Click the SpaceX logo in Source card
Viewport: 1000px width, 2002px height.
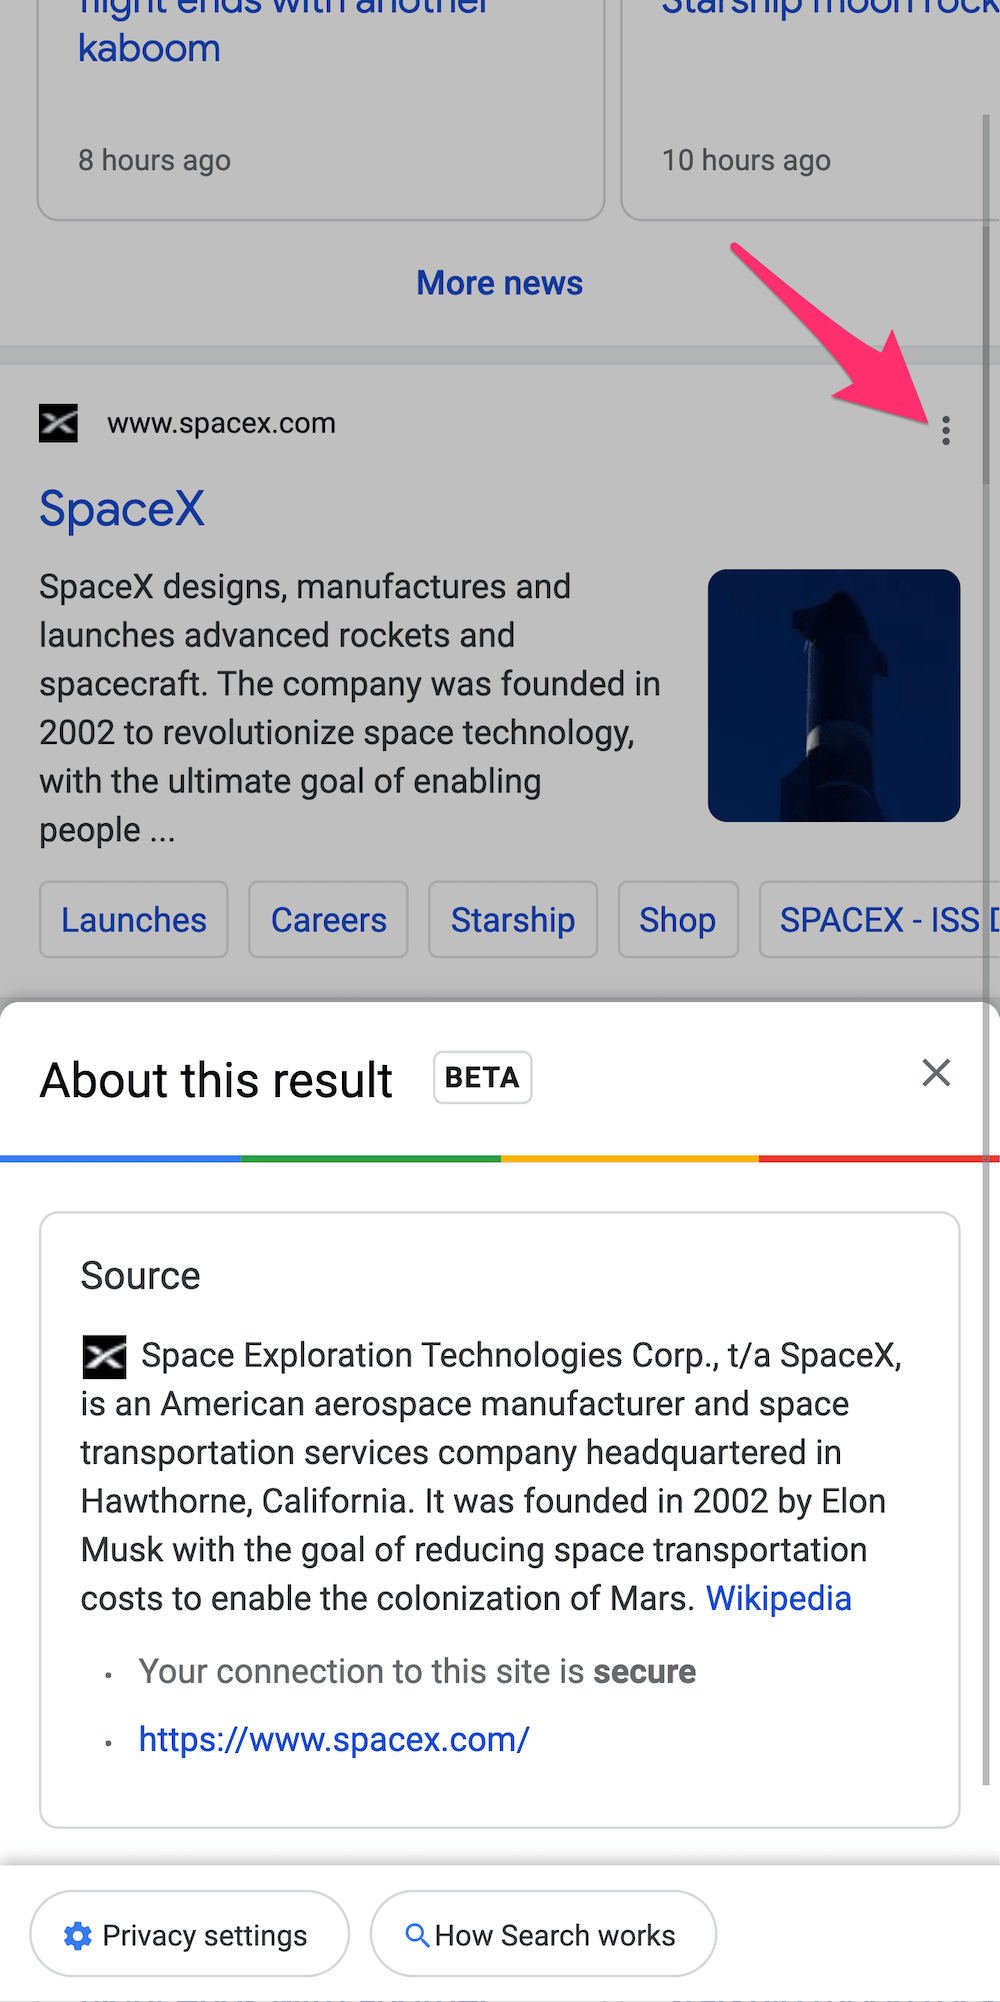coord(104,1356)
